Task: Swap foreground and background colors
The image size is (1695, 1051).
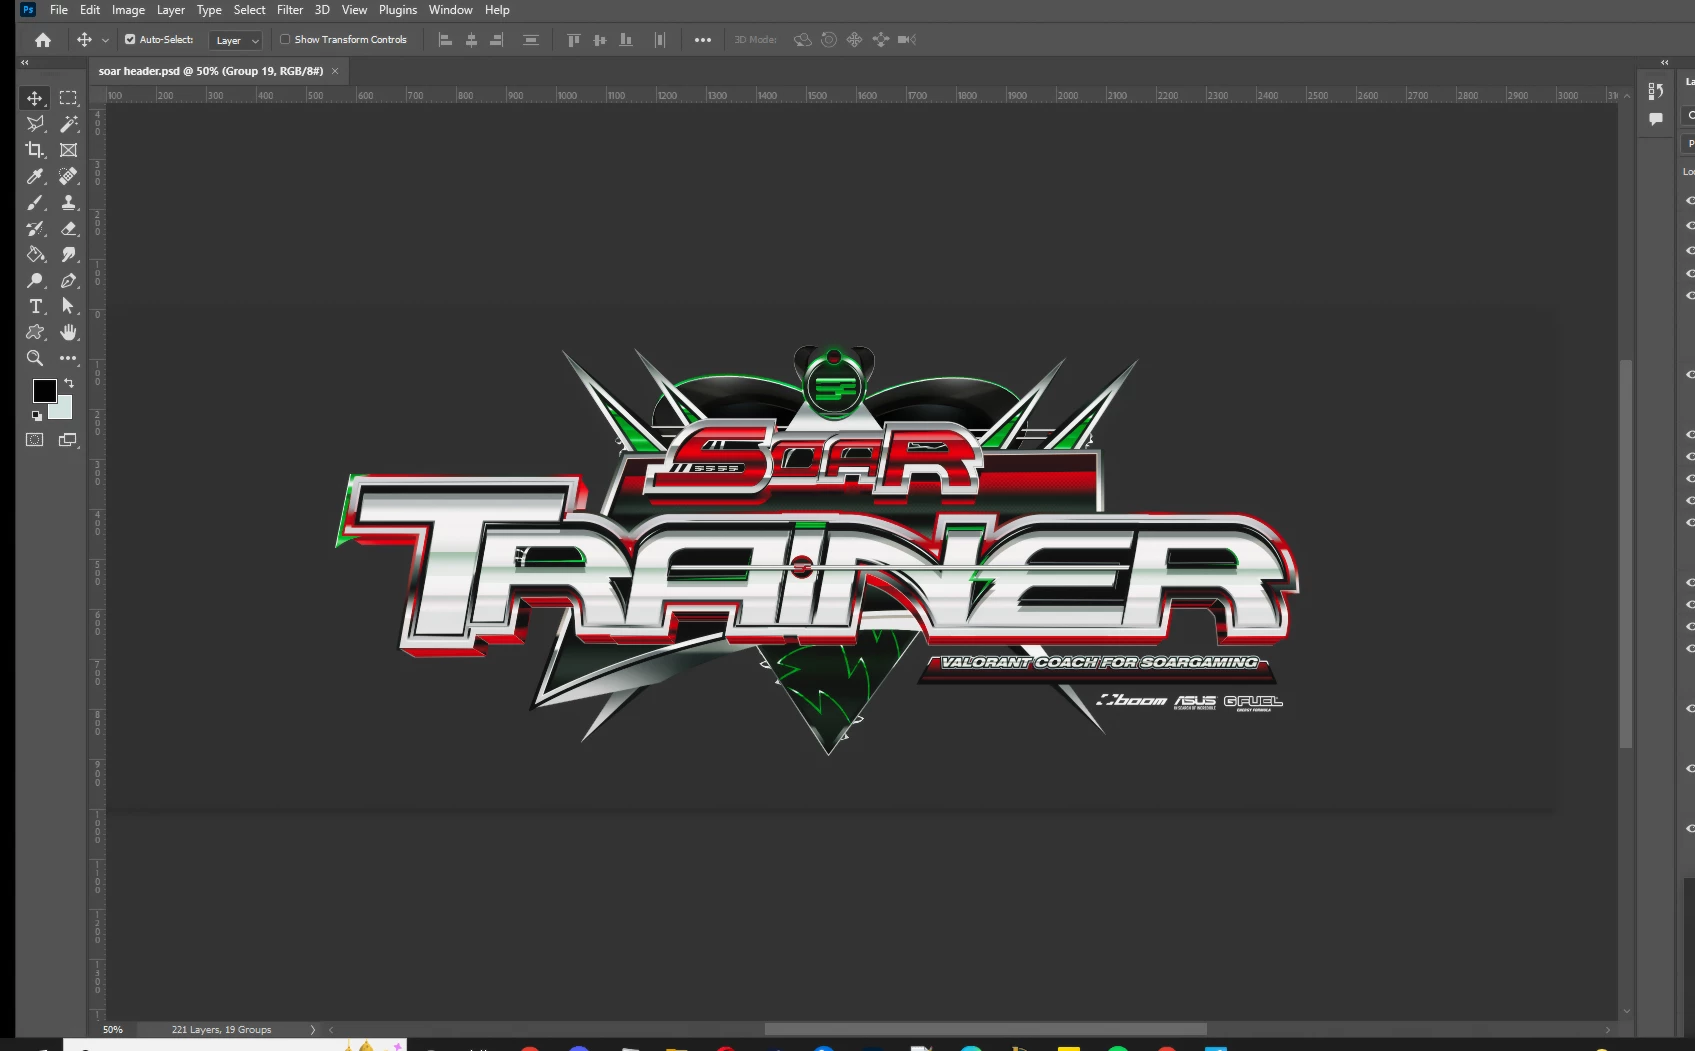Action: (x=69, y=383)
